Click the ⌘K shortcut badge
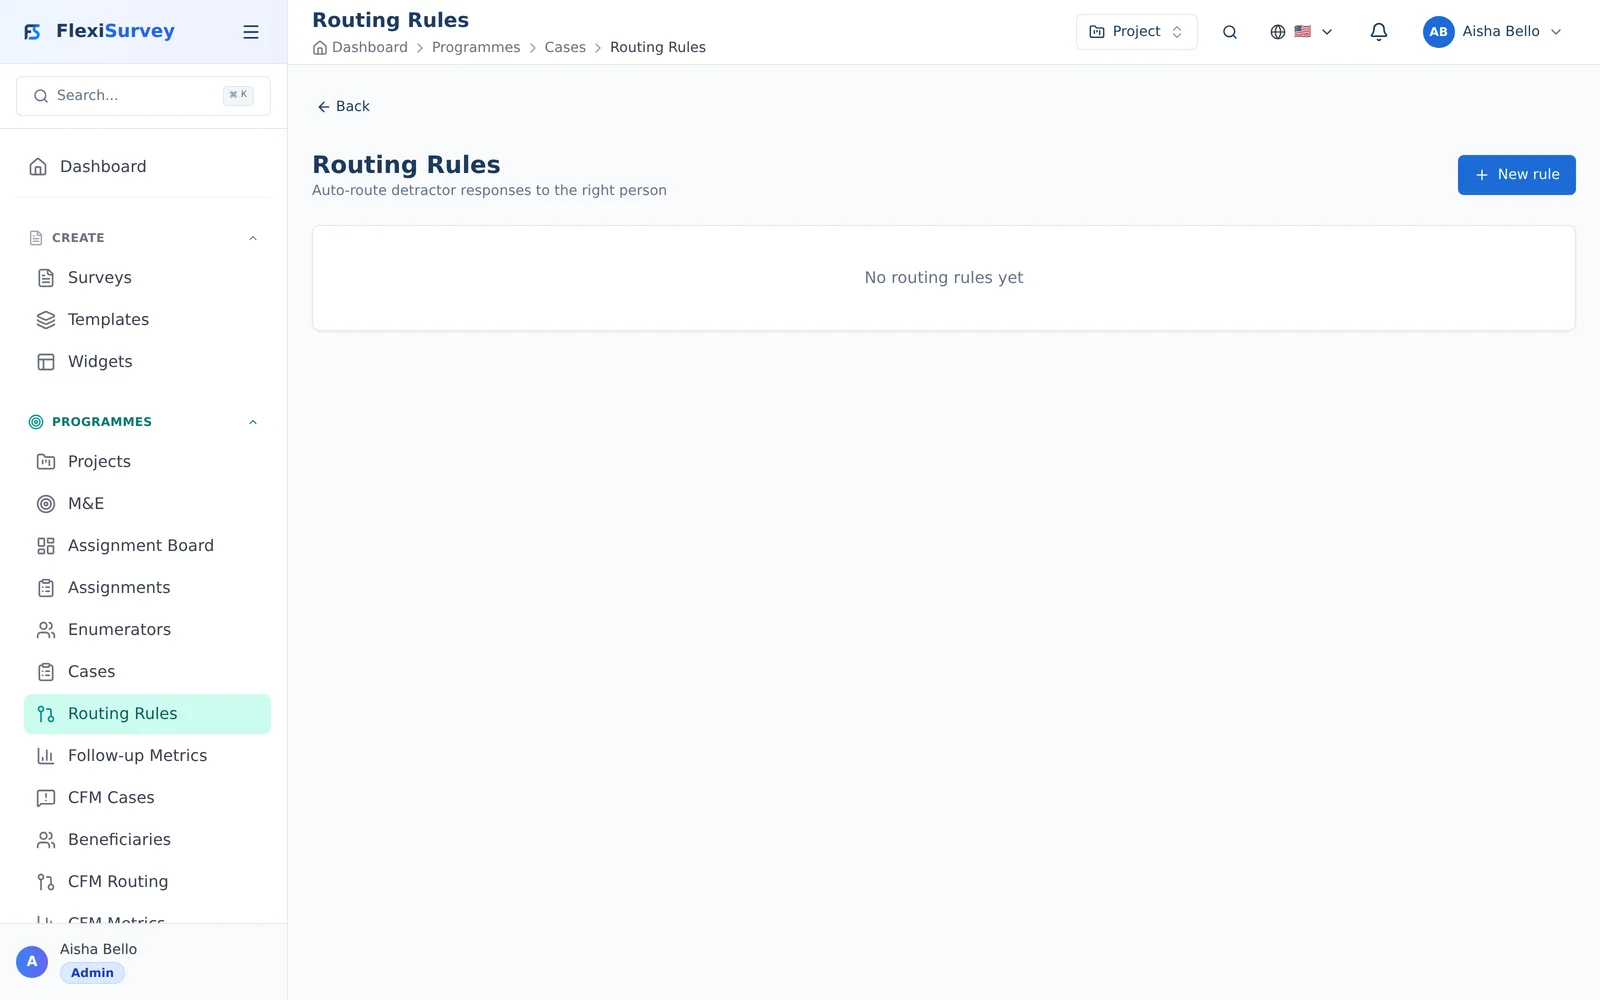 coord(238,96)
